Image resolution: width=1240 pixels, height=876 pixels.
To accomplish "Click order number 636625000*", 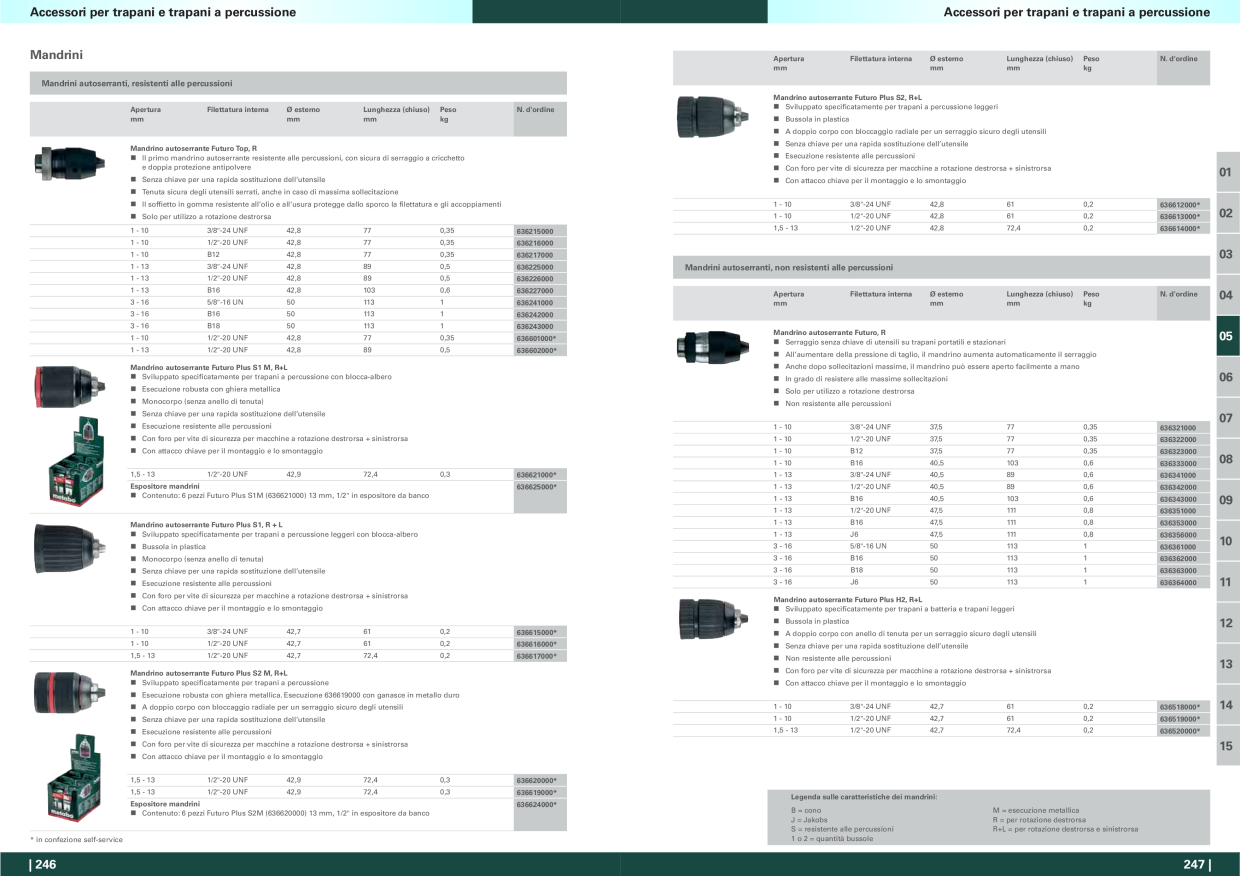I will click(536, 487).
